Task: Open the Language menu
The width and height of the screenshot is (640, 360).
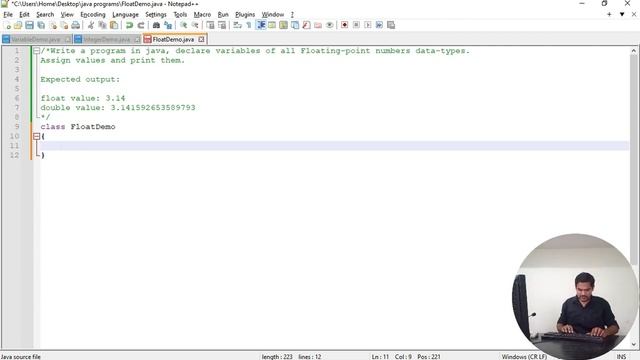Action: (x=125, y=14)
